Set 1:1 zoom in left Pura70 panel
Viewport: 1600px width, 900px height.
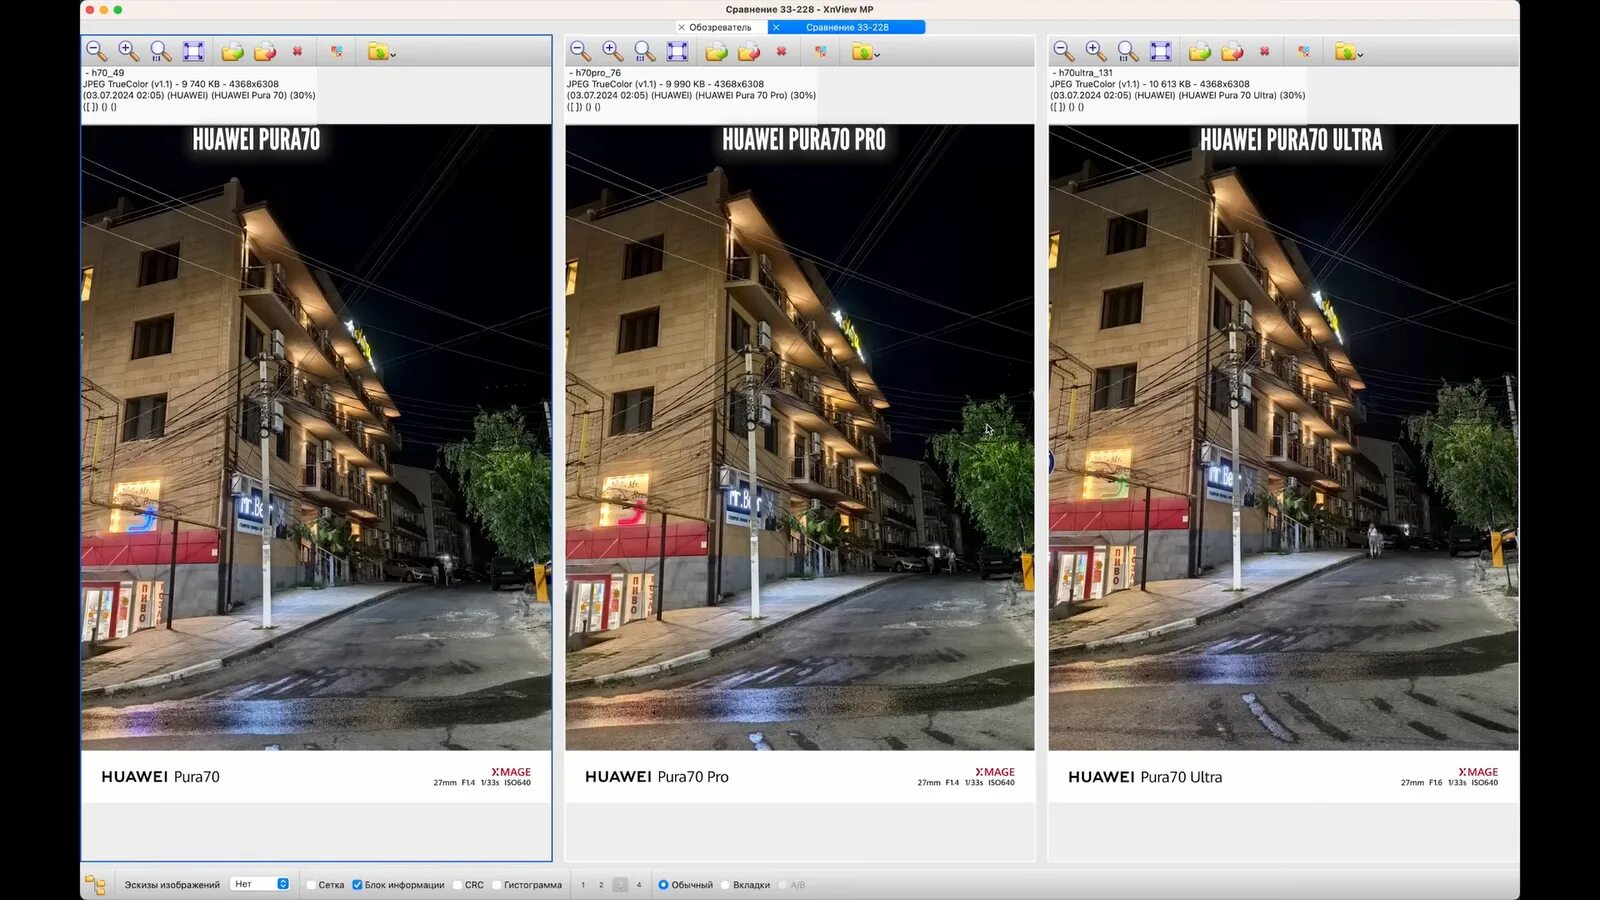pos(161,51)
